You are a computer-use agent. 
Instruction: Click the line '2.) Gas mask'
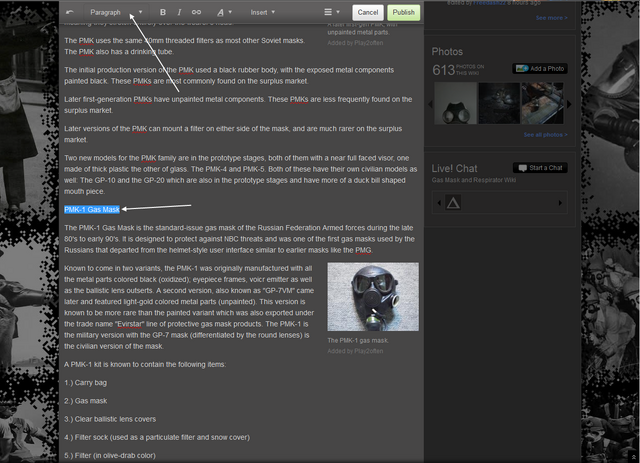tap(85, 401)
